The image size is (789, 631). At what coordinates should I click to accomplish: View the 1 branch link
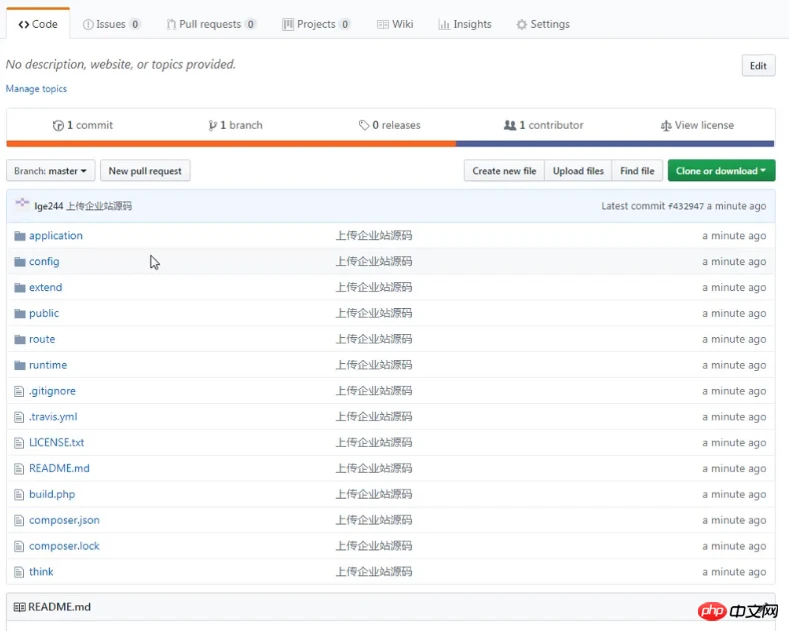(235, 125)
